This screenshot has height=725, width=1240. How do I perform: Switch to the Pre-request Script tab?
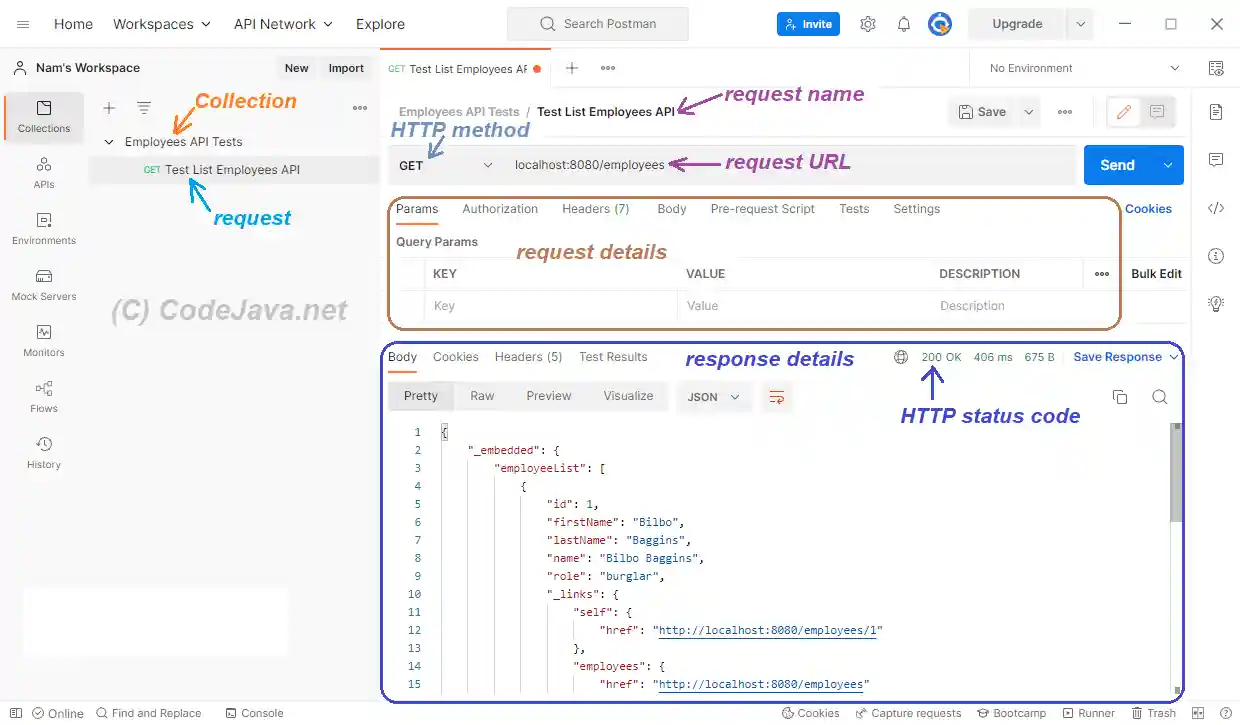[762, 209]
